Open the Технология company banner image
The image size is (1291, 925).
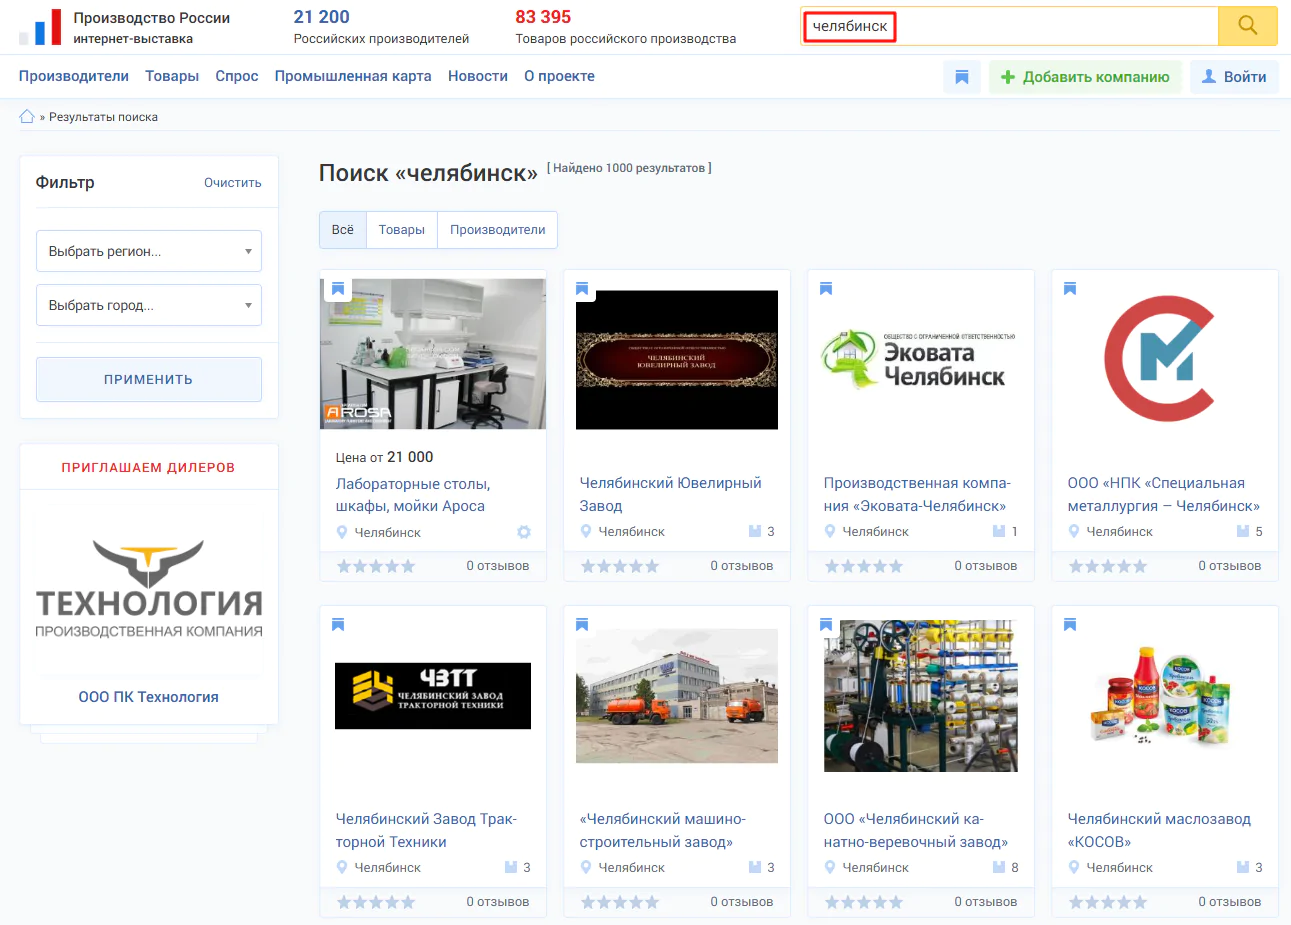[149, 590]
